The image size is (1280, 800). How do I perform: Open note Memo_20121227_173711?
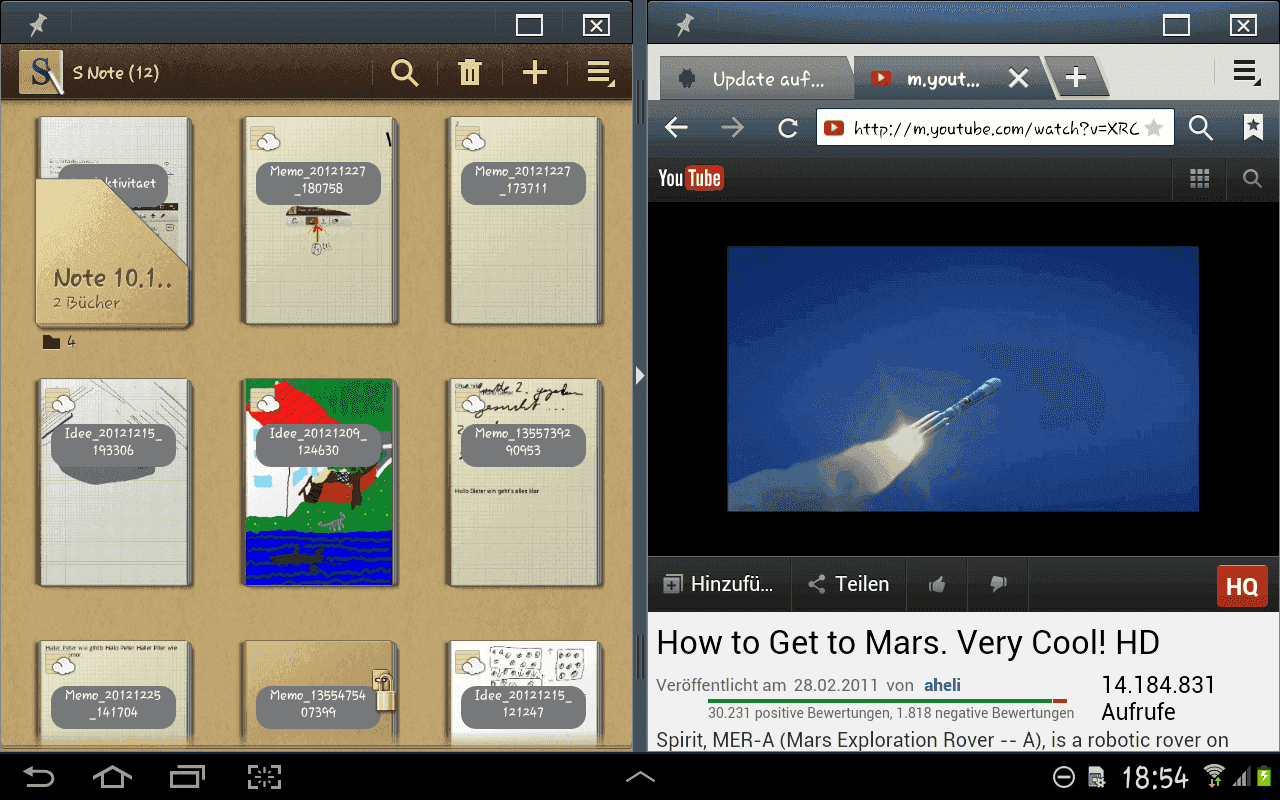click(525, 220)
